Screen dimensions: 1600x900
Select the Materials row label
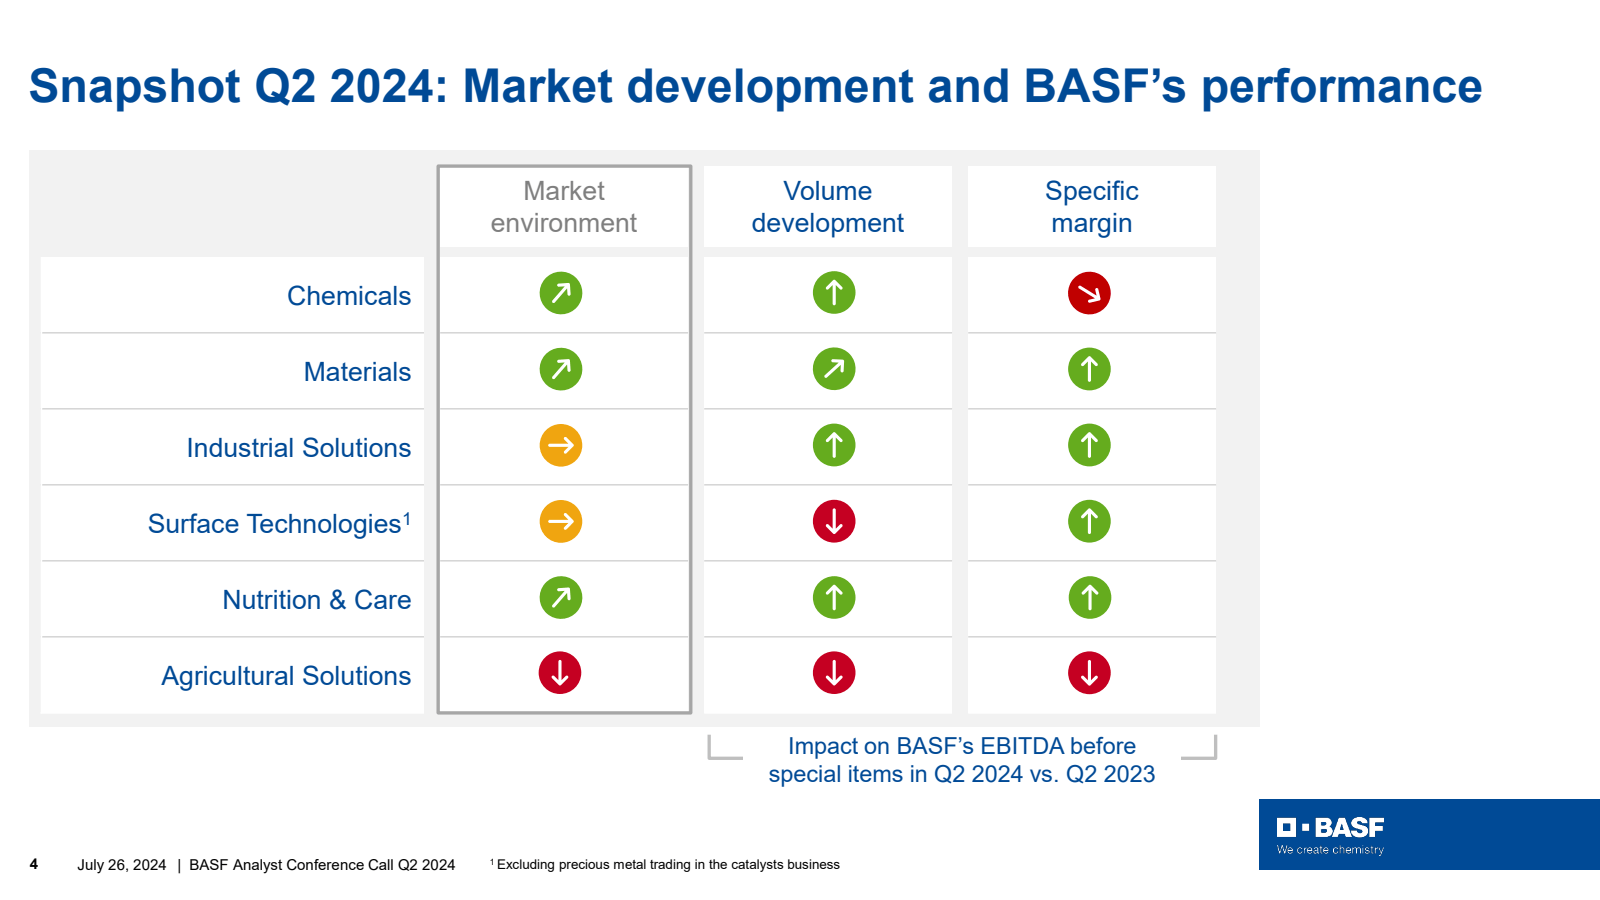point(357,372)
